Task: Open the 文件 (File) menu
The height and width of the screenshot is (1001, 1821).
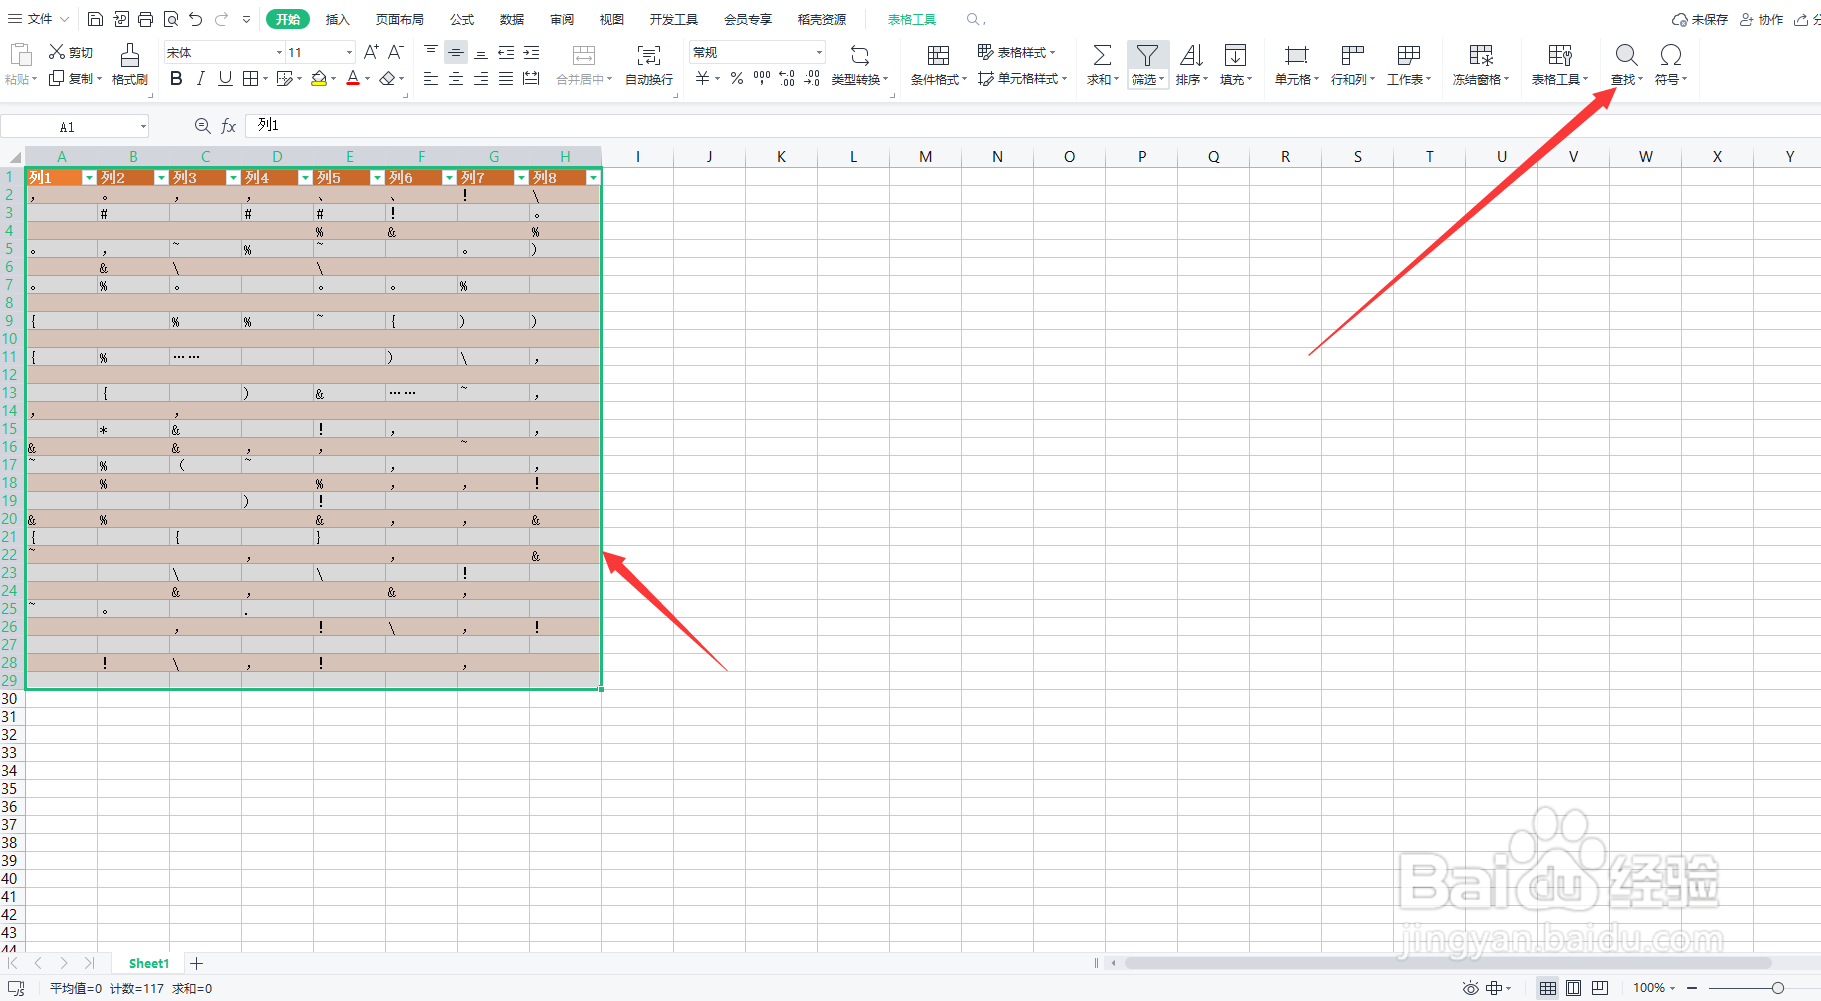Action: click(x=38, y=19)
